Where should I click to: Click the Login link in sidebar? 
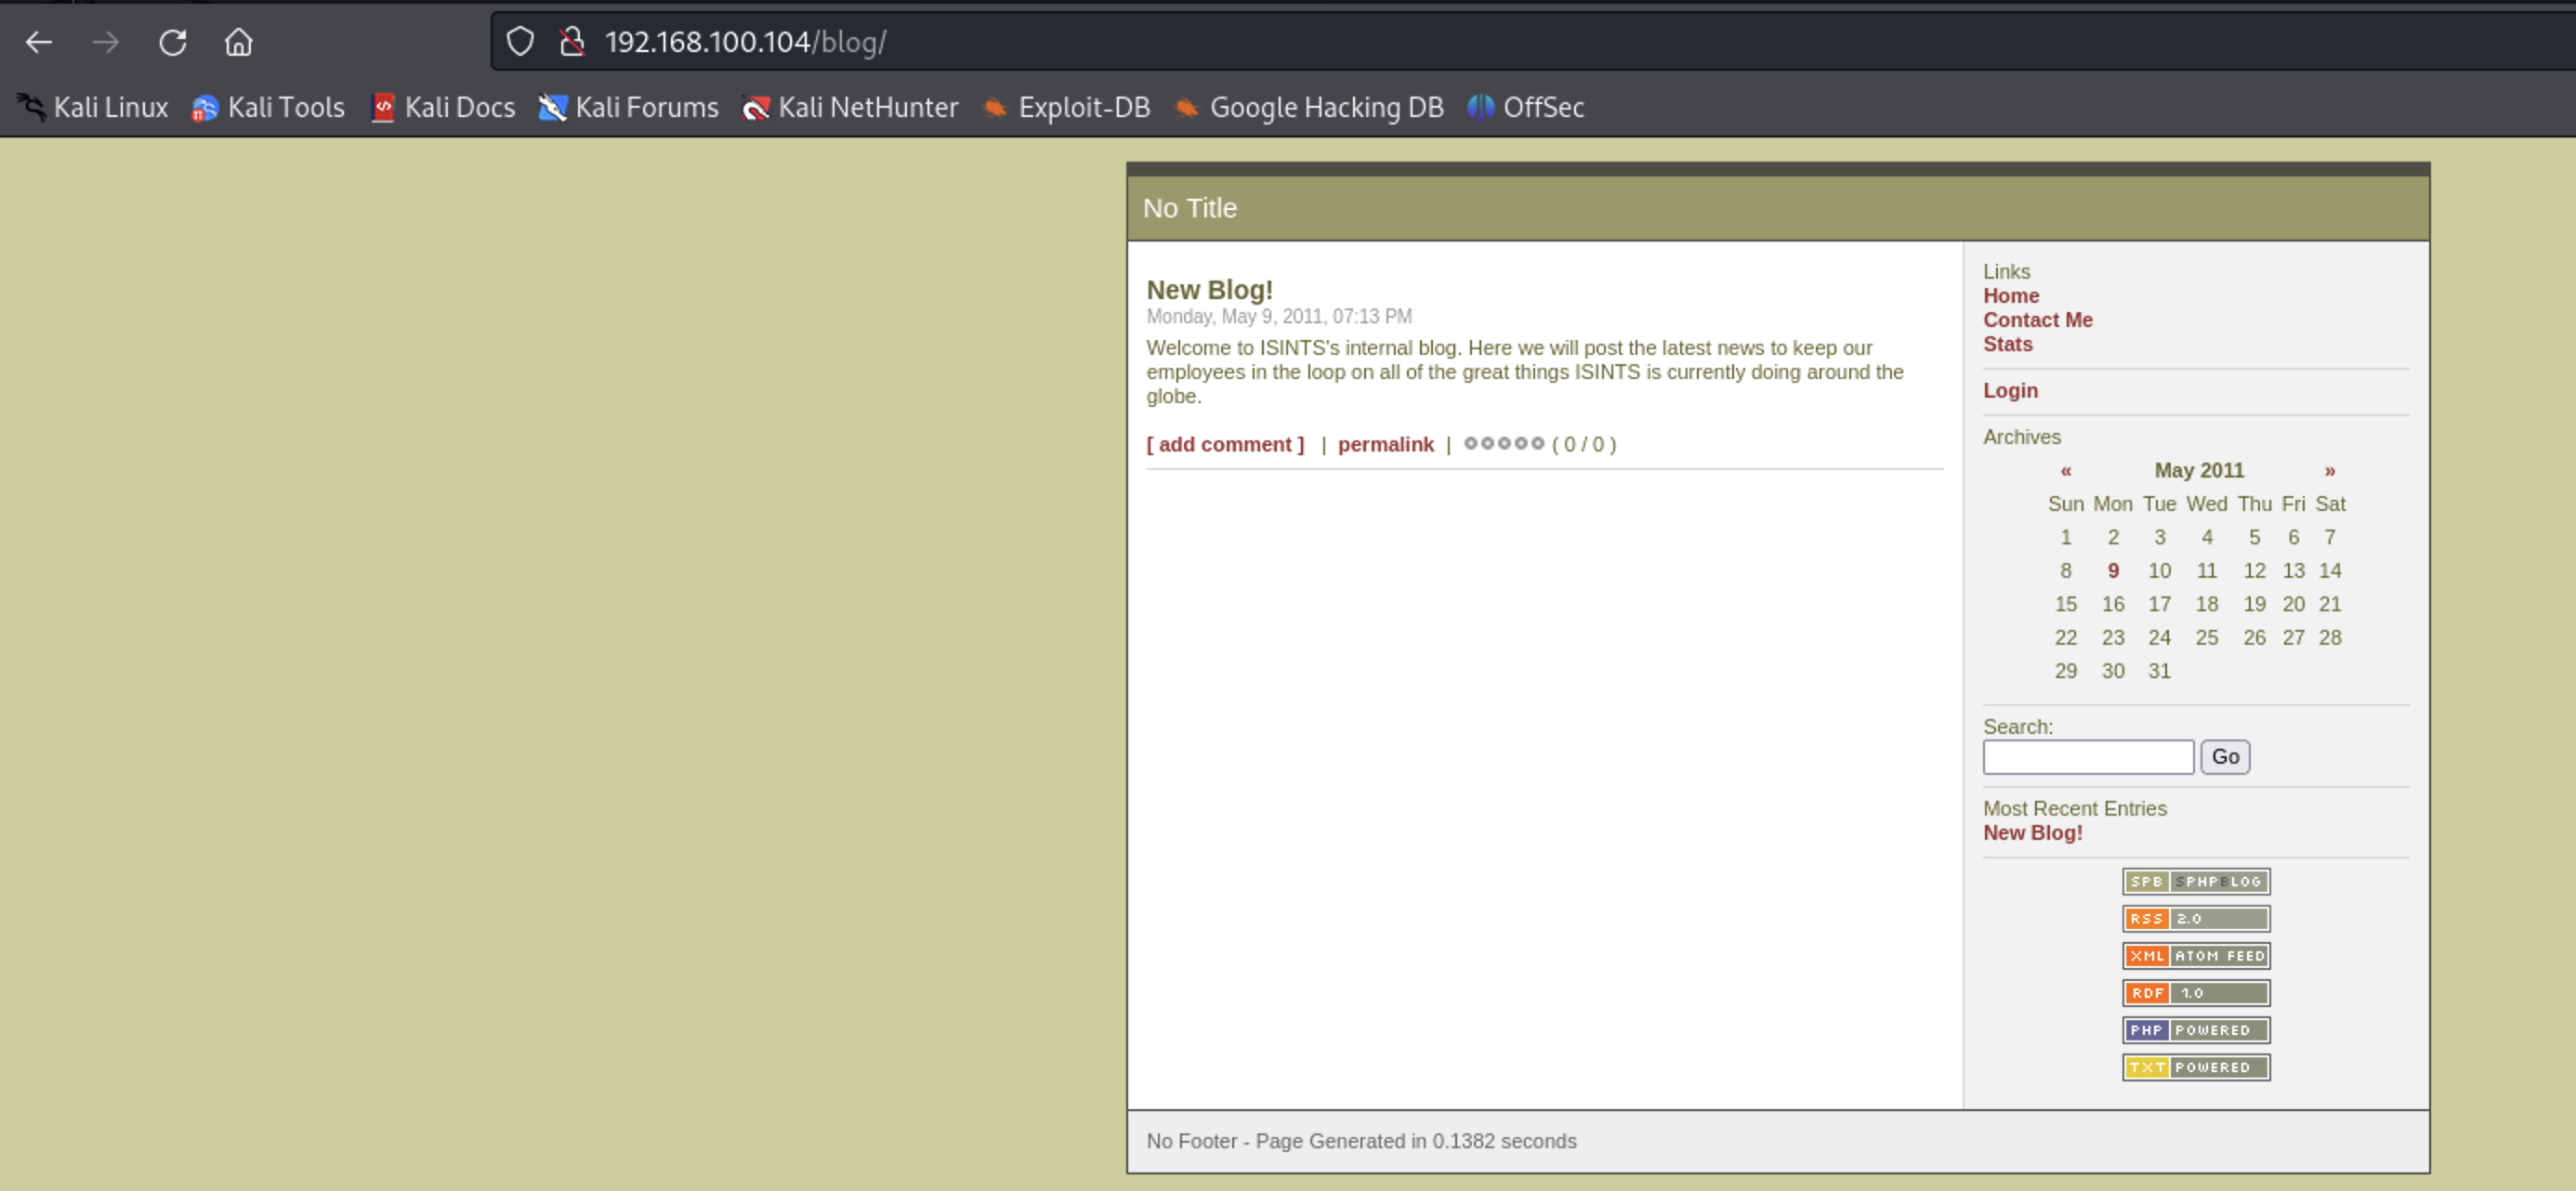(x=2009, y=390)
